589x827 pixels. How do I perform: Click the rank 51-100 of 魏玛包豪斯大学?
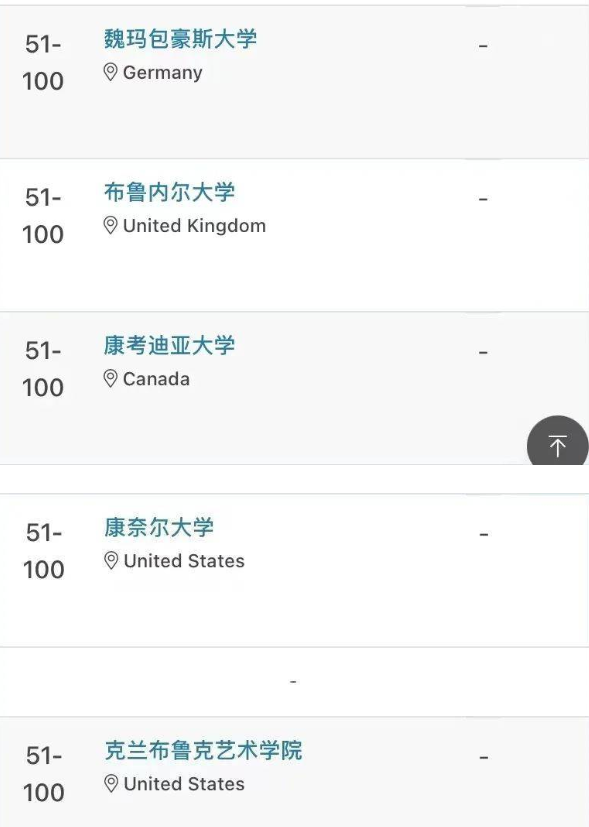pyautogui.click(x=43, y=63)
